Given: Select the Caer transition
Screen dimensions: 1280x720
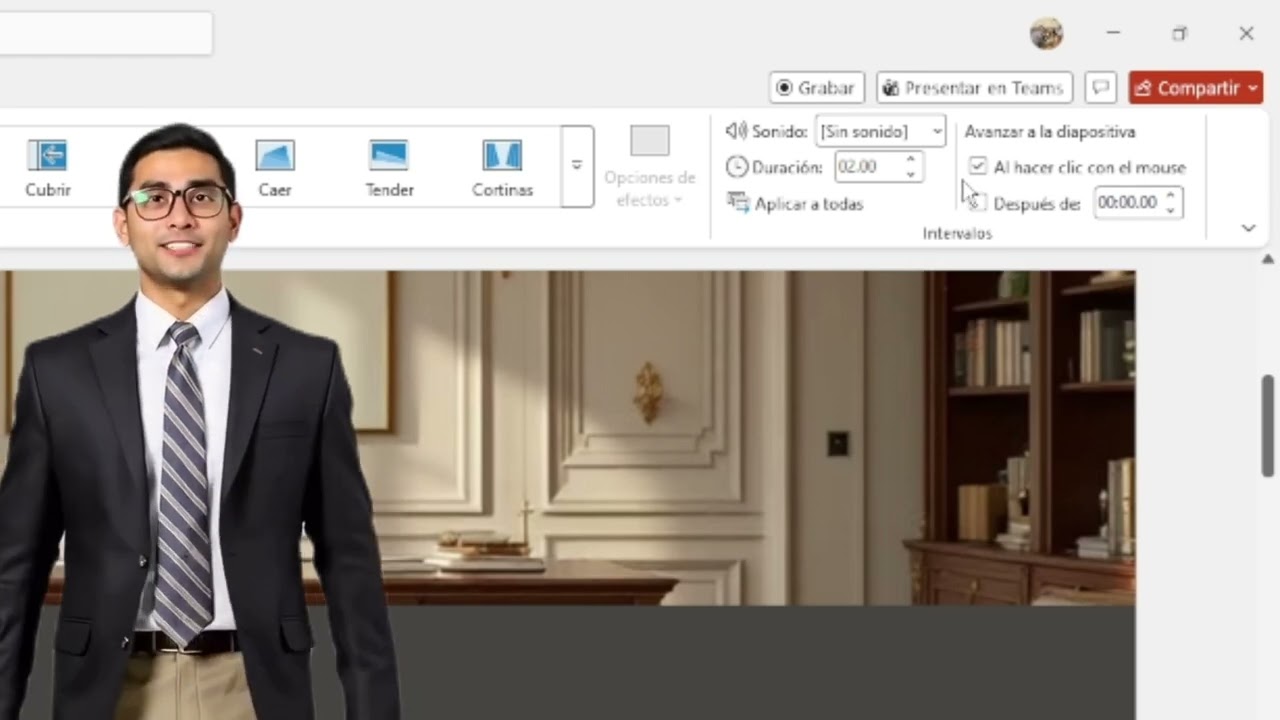Looking at the screenshot, I should point(275,167).
